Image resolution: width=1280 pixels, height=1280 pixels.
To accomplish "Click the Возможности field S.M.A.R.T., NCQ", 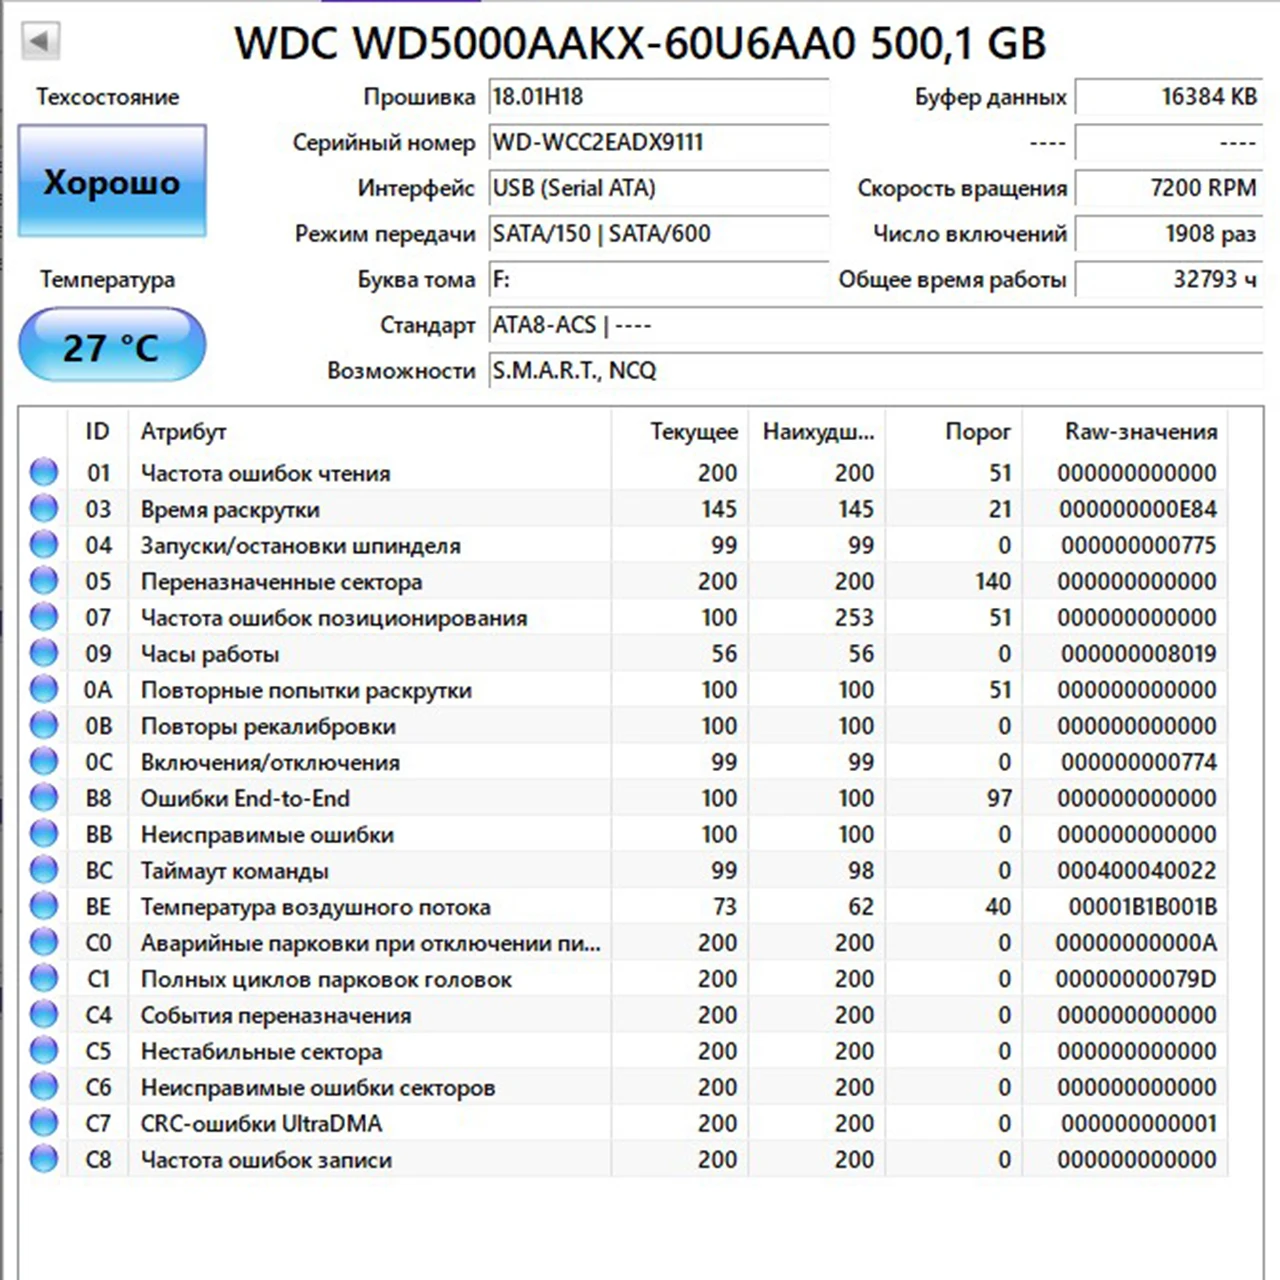I will (876, 371).
